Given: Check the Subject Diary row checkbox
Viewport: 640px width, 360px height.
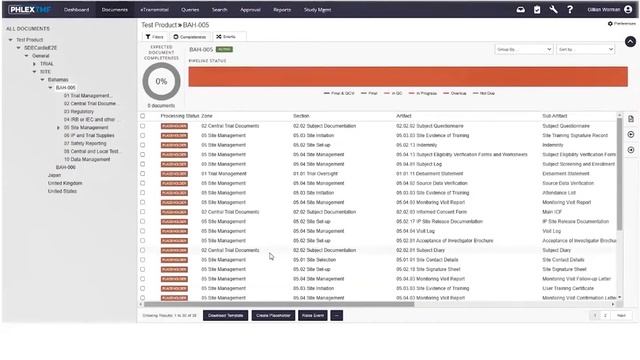Looking at the screenshot, I should tap(142, 250).
